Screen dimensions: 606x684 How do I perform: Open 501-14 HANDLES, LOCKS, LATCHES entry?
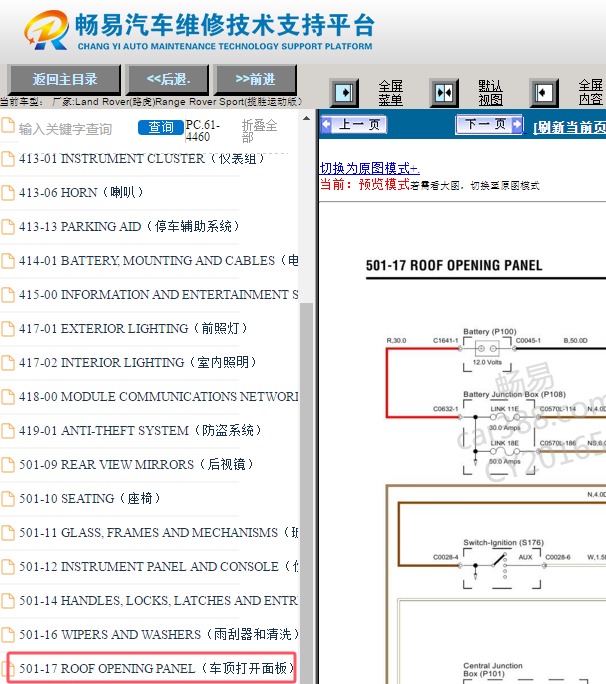click(x=158, y=601)
